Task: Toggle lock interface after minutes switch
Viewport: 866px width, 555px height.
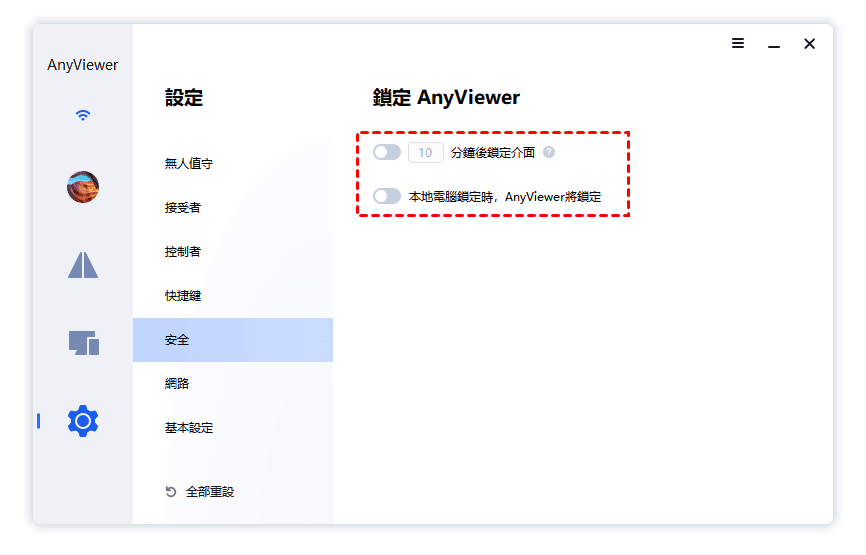Action: pyautogui.click(x=387, y=152)
